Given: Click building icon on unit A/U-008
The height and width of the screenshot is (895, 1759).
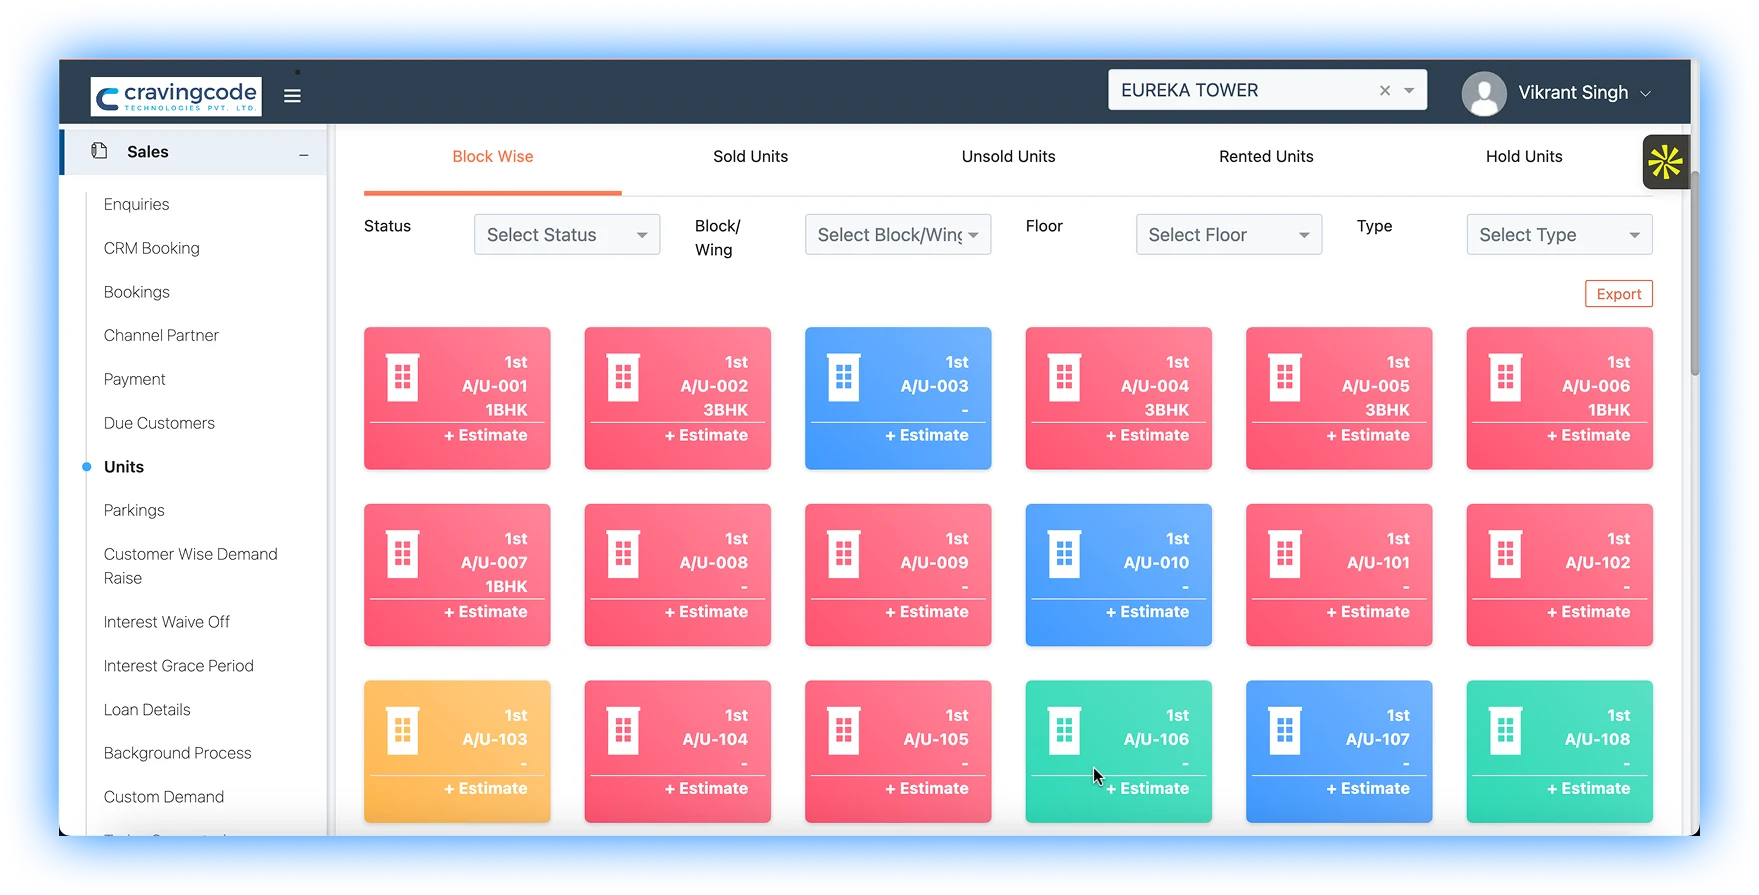Looking at the screenshot, I should 623,554.
